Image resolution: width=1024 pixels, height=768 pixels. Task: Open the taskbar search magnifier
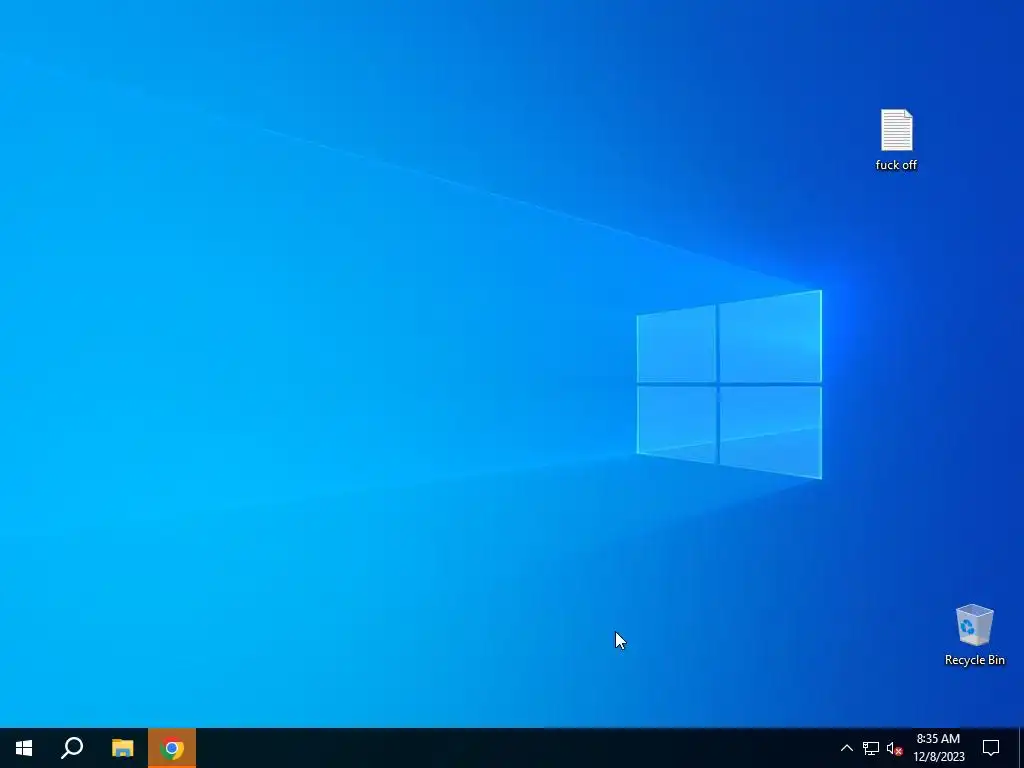pyautogui.click(x=72, y=748)
